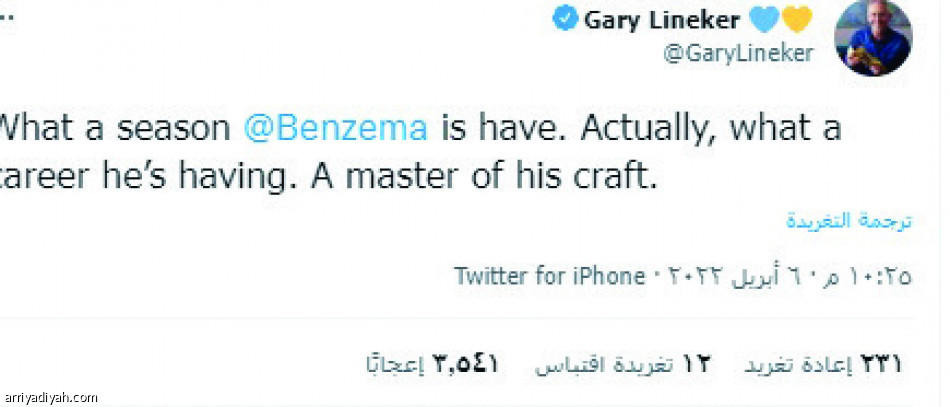Viewport: 950px width, 407px height.
Task: Click the arriyadiyah.com watermark
Action: point(49,397)
